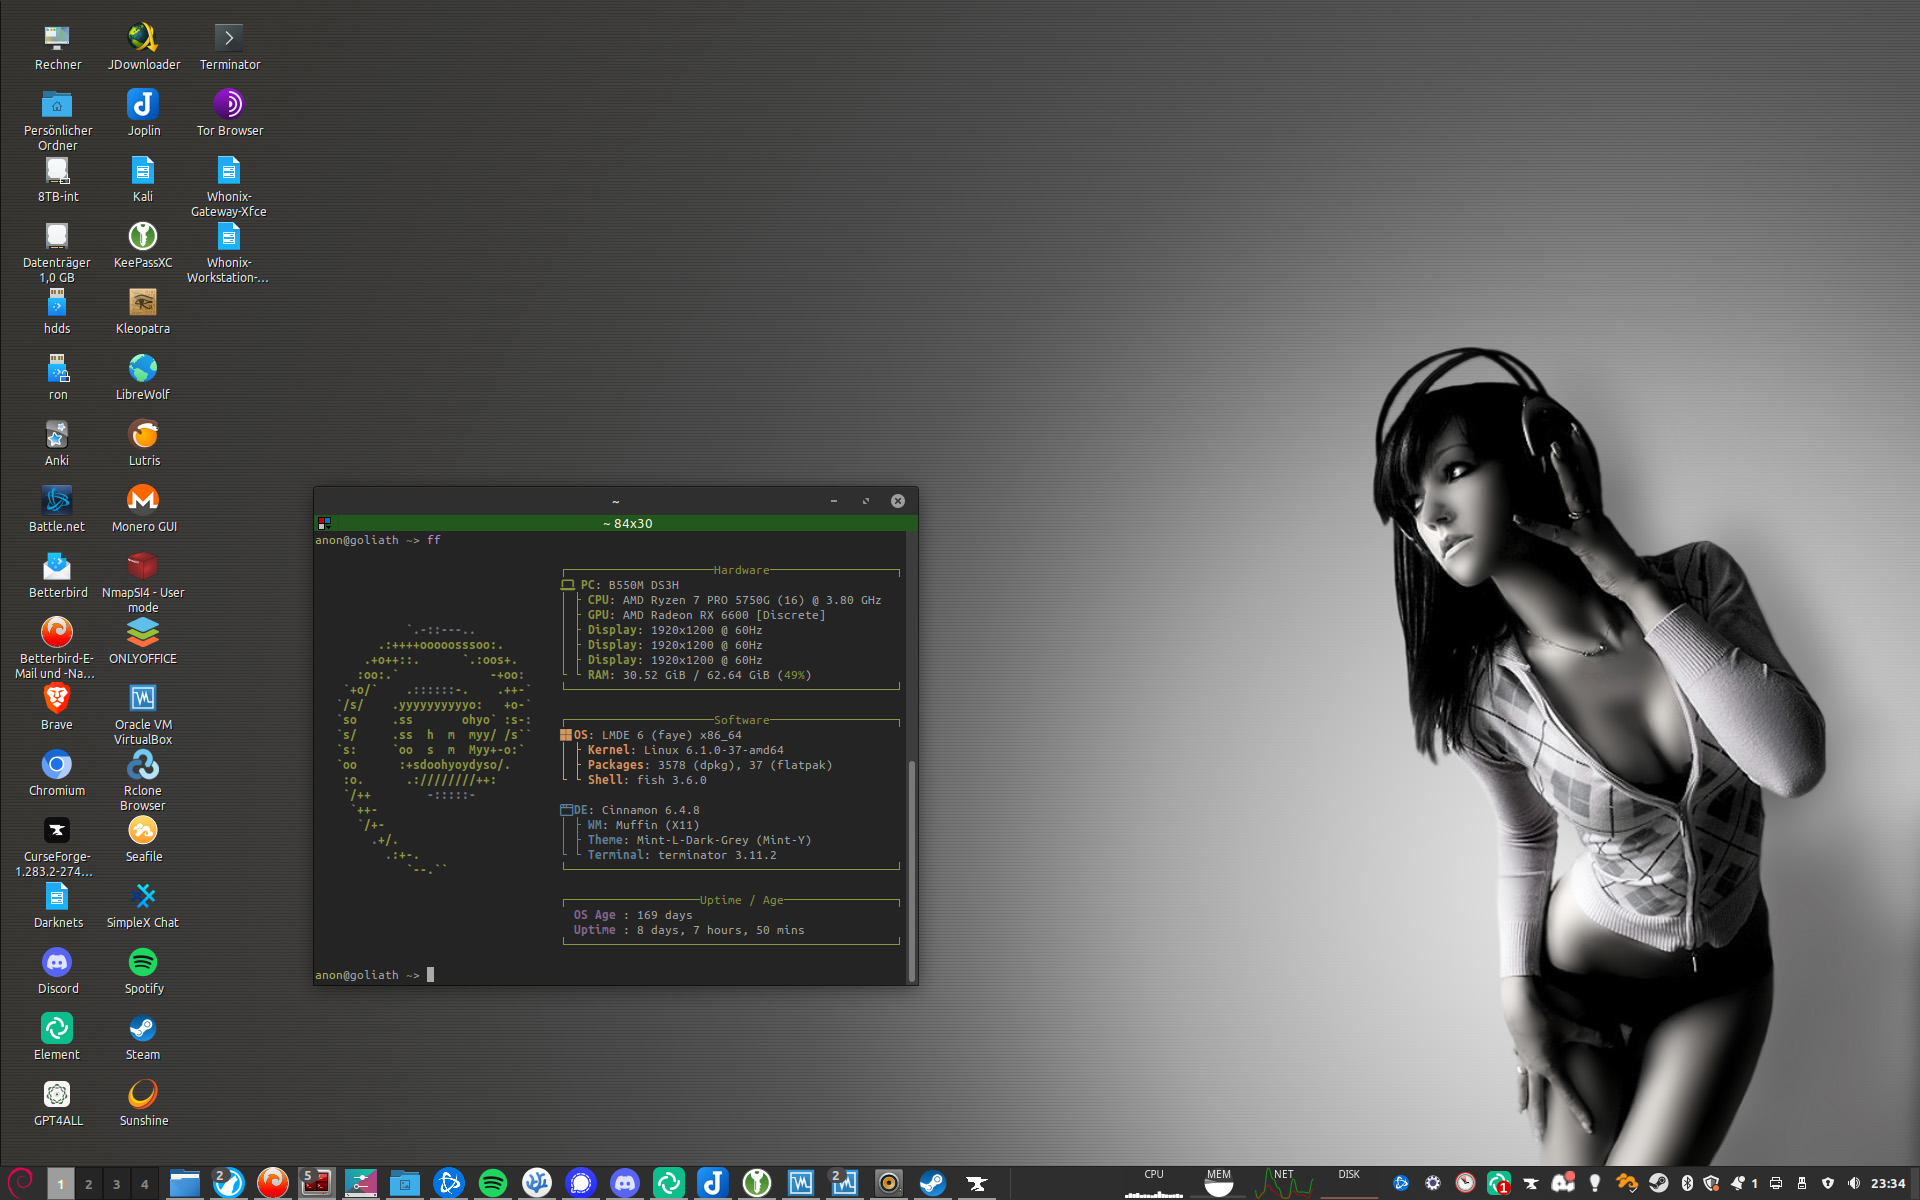Screen dimensions: 1920x1200
Task: Open the sound volume tray applet
Action: pos(1854,1183)
